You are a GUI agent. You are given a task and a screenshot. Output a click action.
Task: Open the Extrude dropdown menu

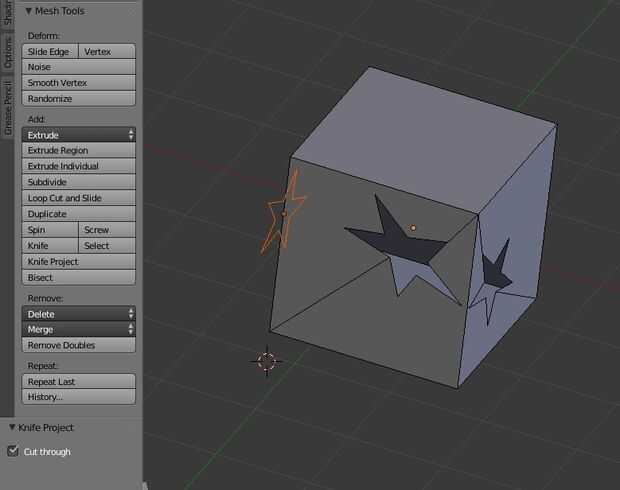(x=79, y=135)
